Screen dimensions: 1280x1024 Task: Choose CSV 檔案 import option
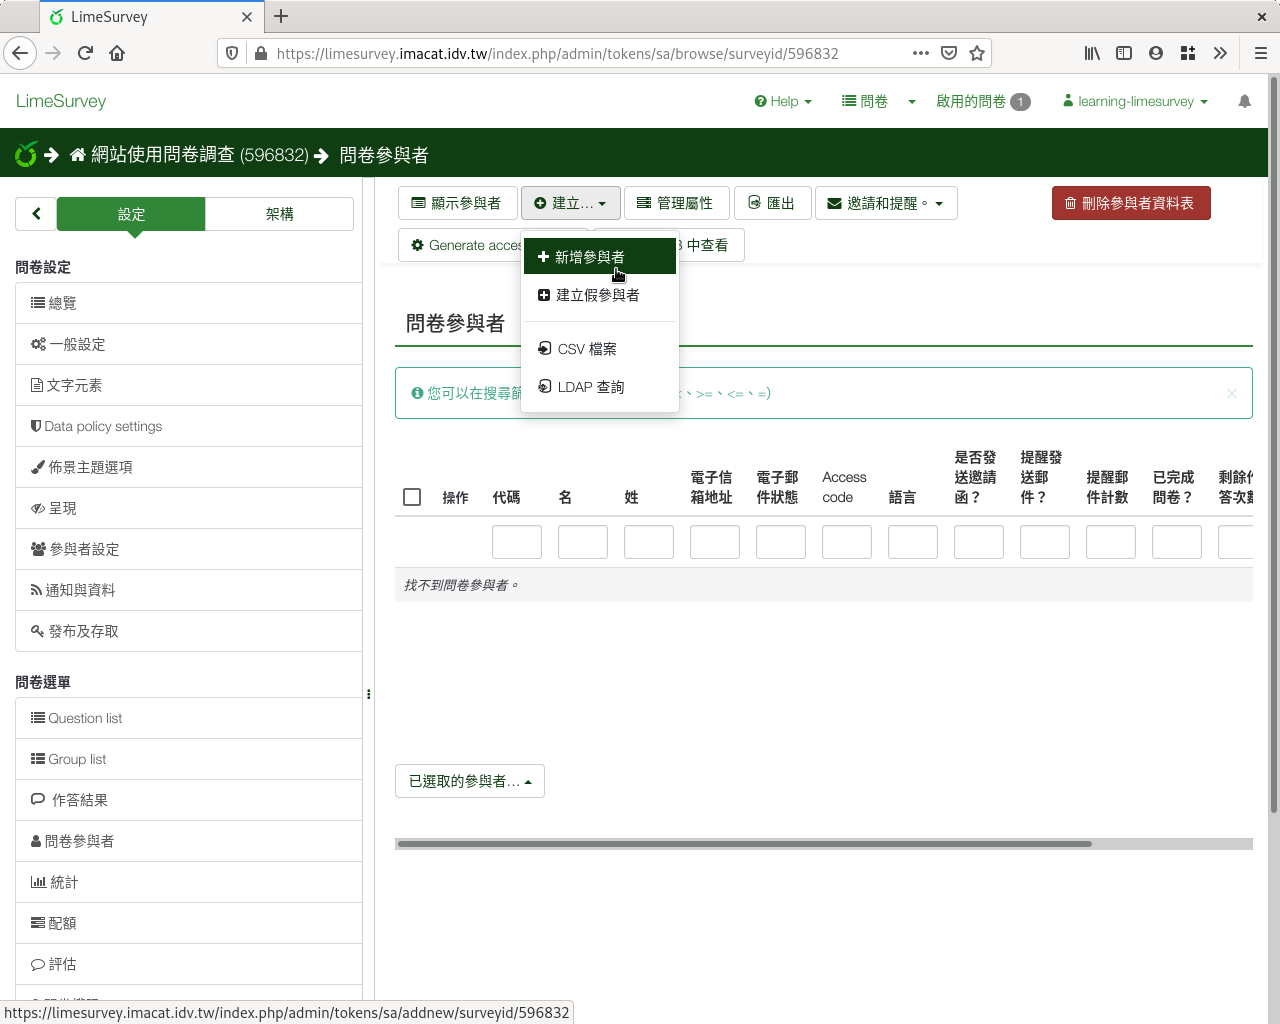coord(600,349)
